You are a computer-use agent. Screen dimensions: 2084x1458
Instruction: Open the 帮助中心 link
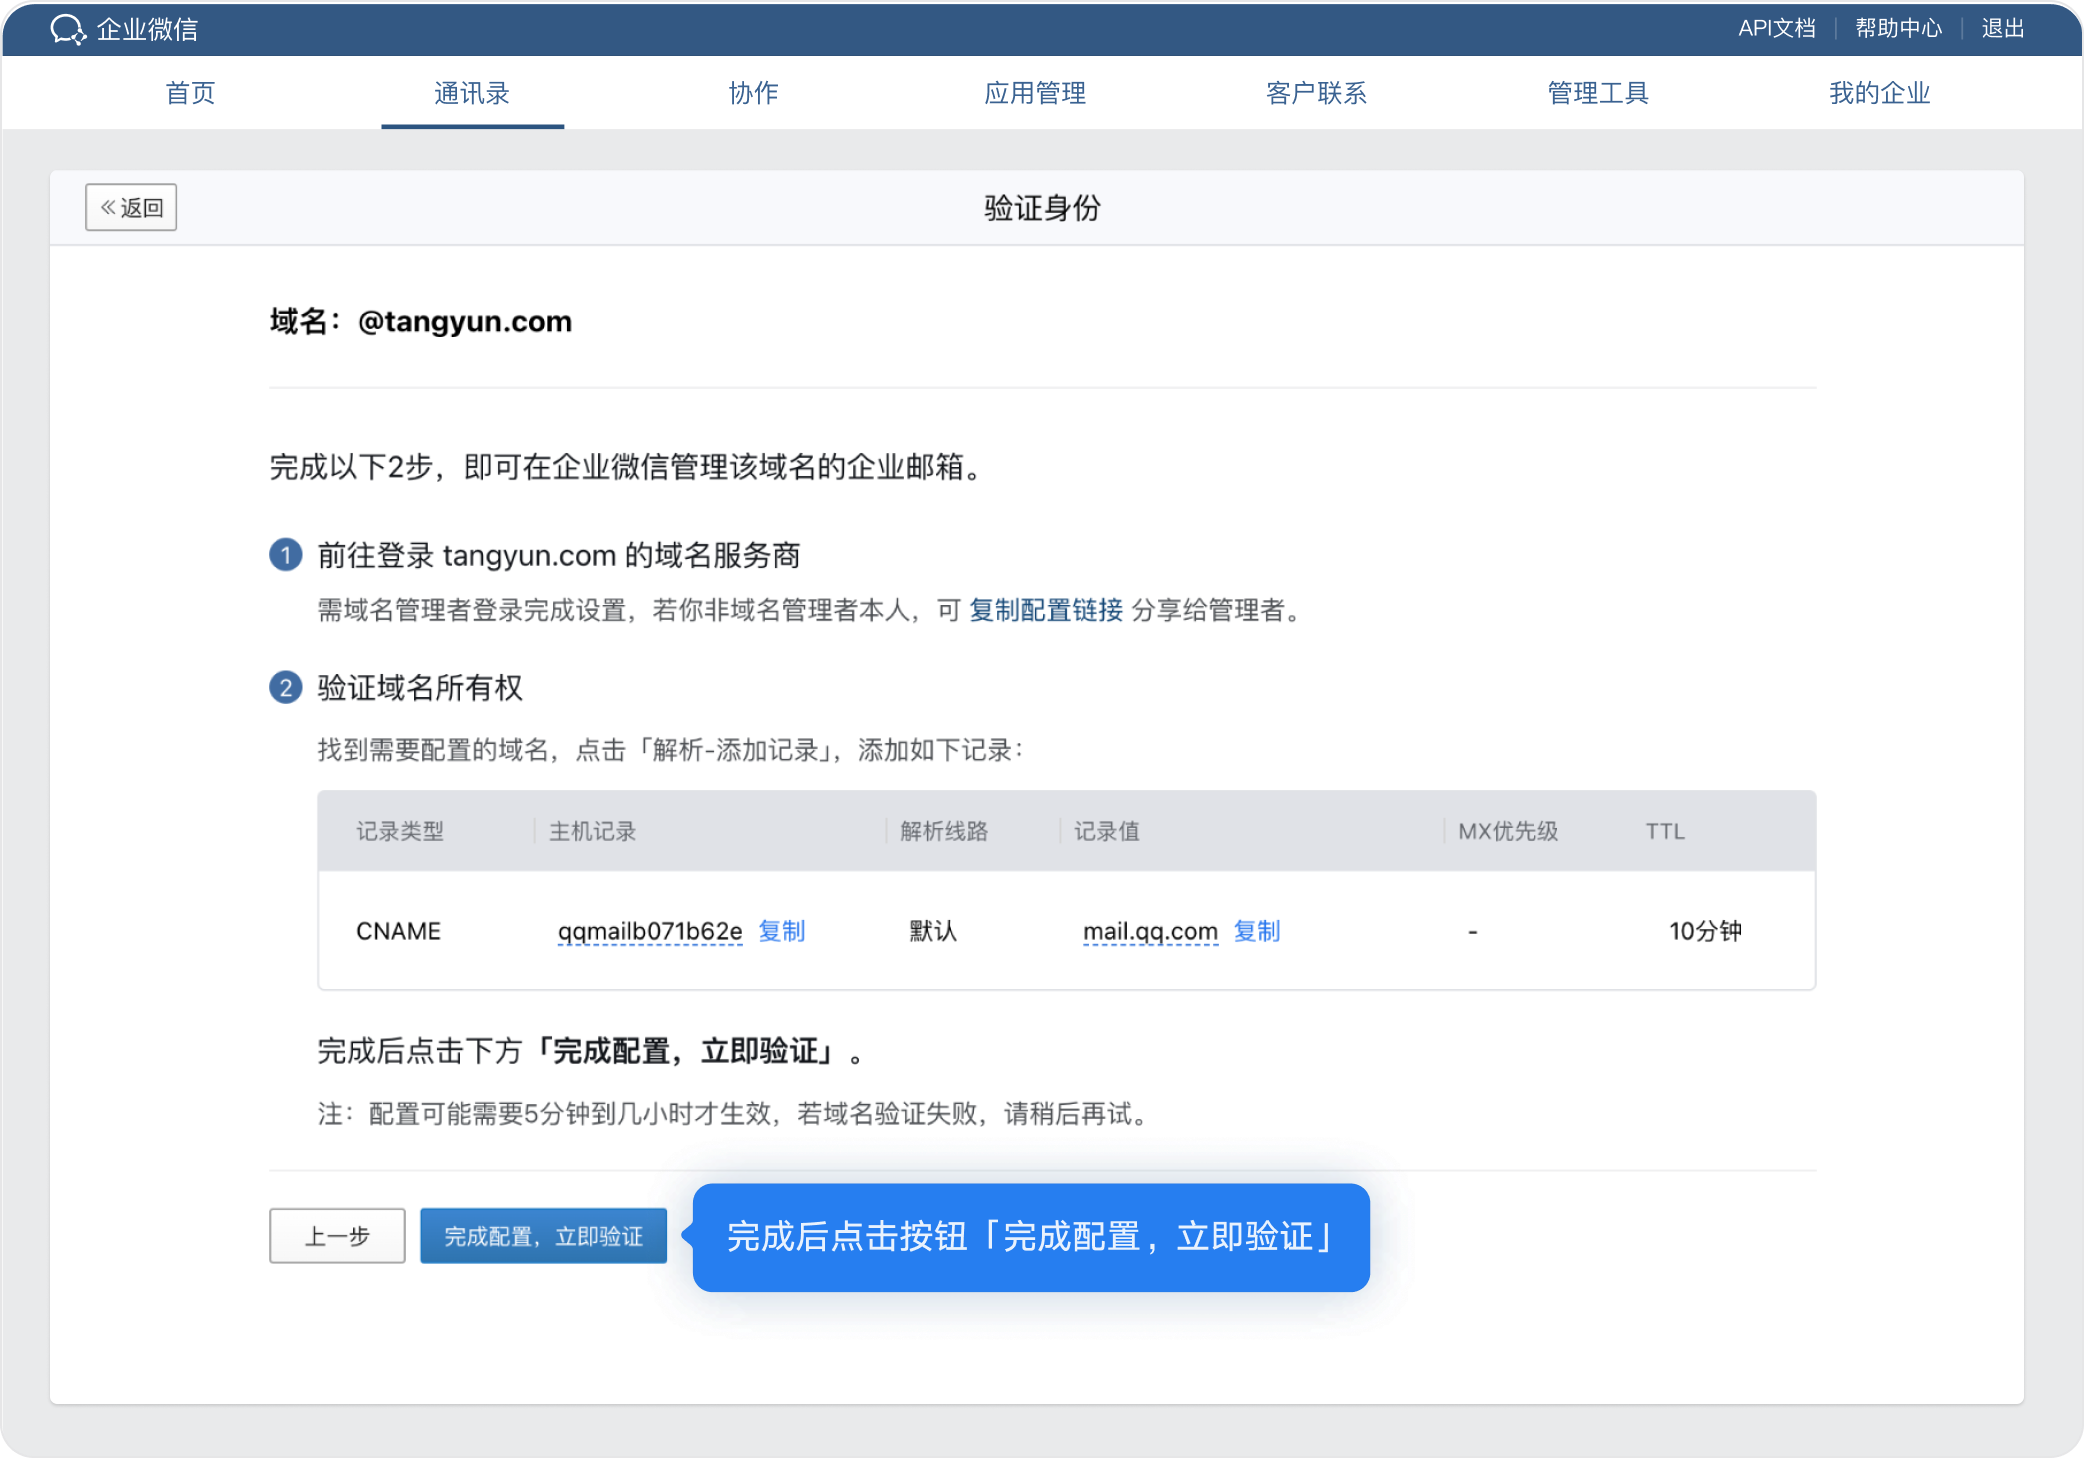(x=1898, y=28)
